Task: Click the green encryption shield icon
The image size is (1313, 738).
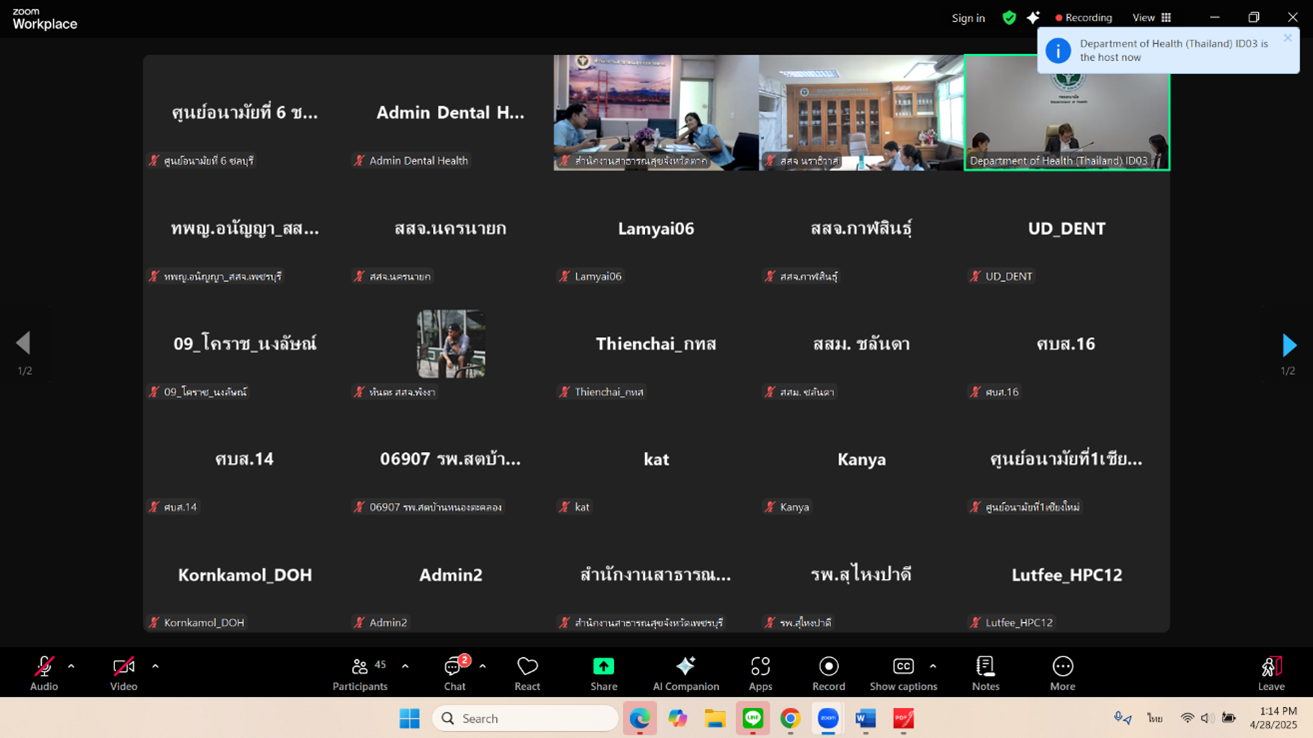Action: pyautogui.click(x=1009, y=17)
